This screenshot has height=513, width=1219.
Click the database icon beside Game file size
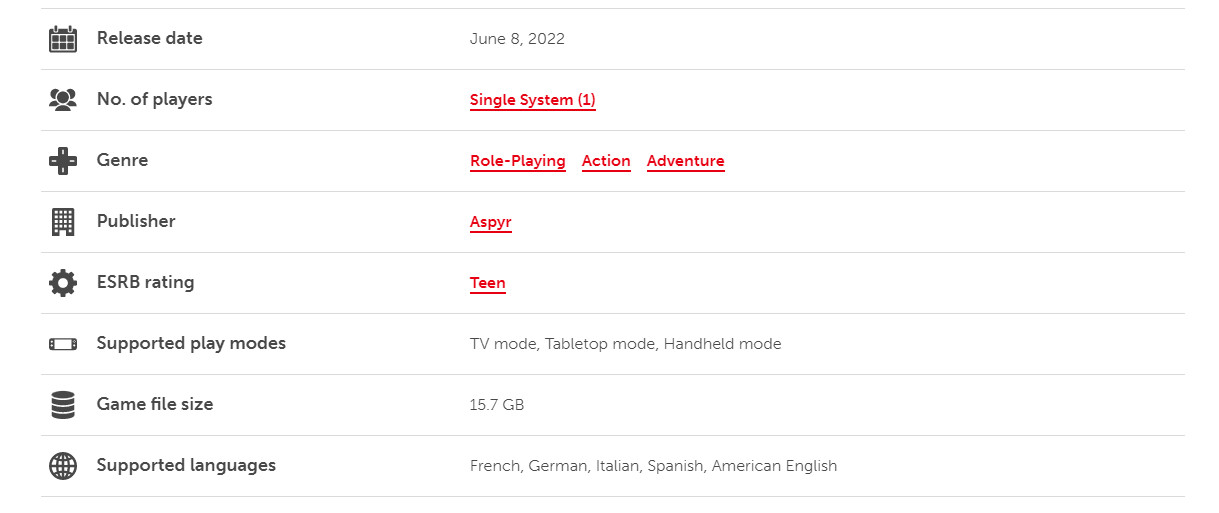tap(63, 405)
